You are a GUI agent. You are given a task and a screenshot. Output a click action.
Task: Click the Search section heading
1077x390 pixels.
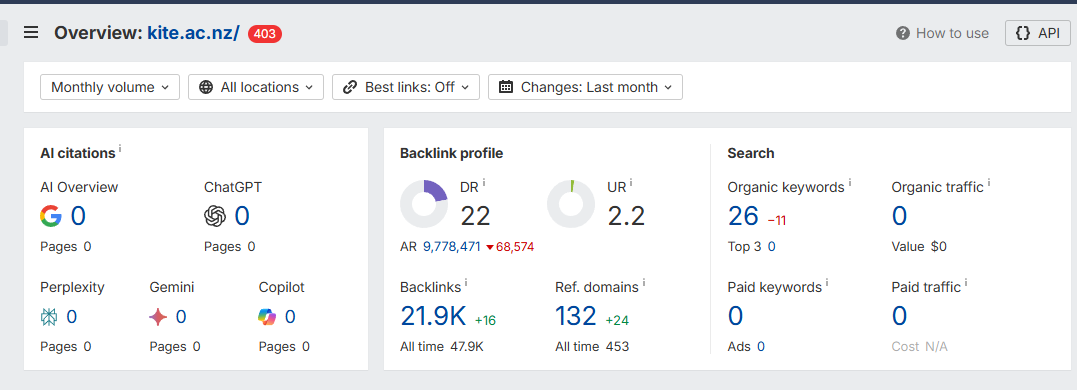[751, 153]
